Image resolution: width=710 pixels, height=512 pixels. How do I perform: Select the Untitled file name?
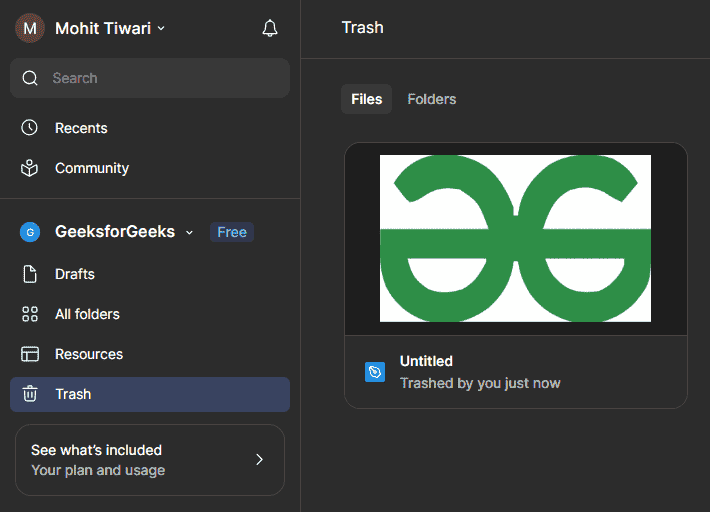[x=426, y=361]
